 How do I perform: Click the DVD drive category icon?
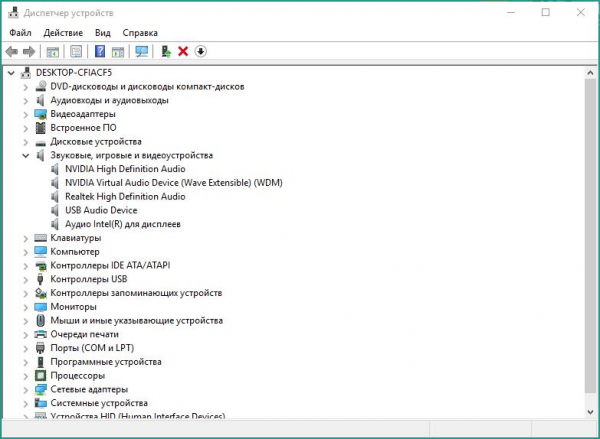pyautogui.click(x=41, y=86)
